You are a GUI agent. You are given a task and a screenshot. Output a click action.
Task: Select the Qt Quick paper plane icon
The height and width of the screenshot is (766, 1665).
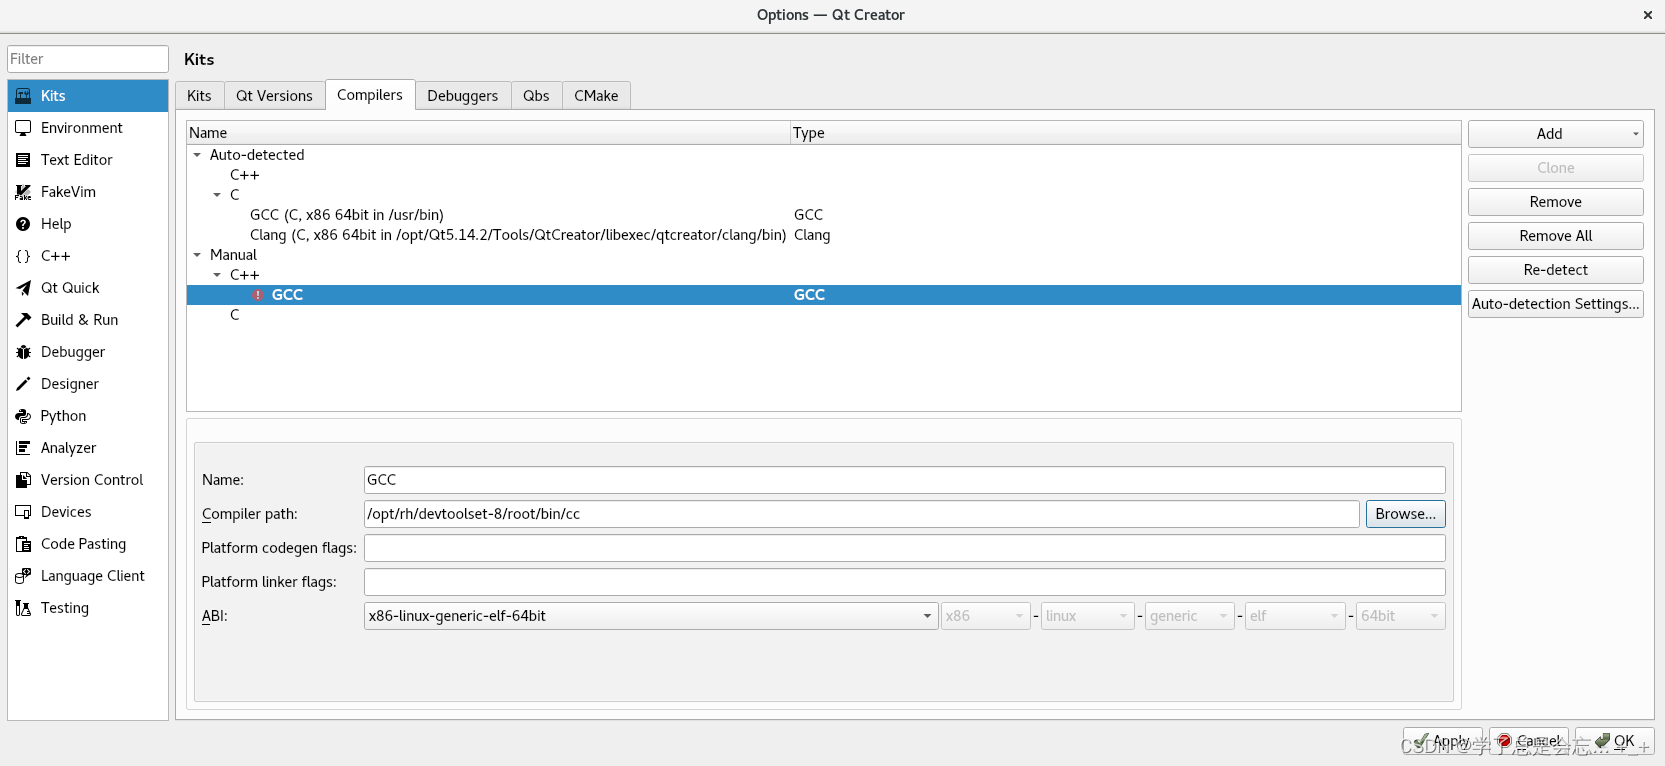[x=23, y=288]
